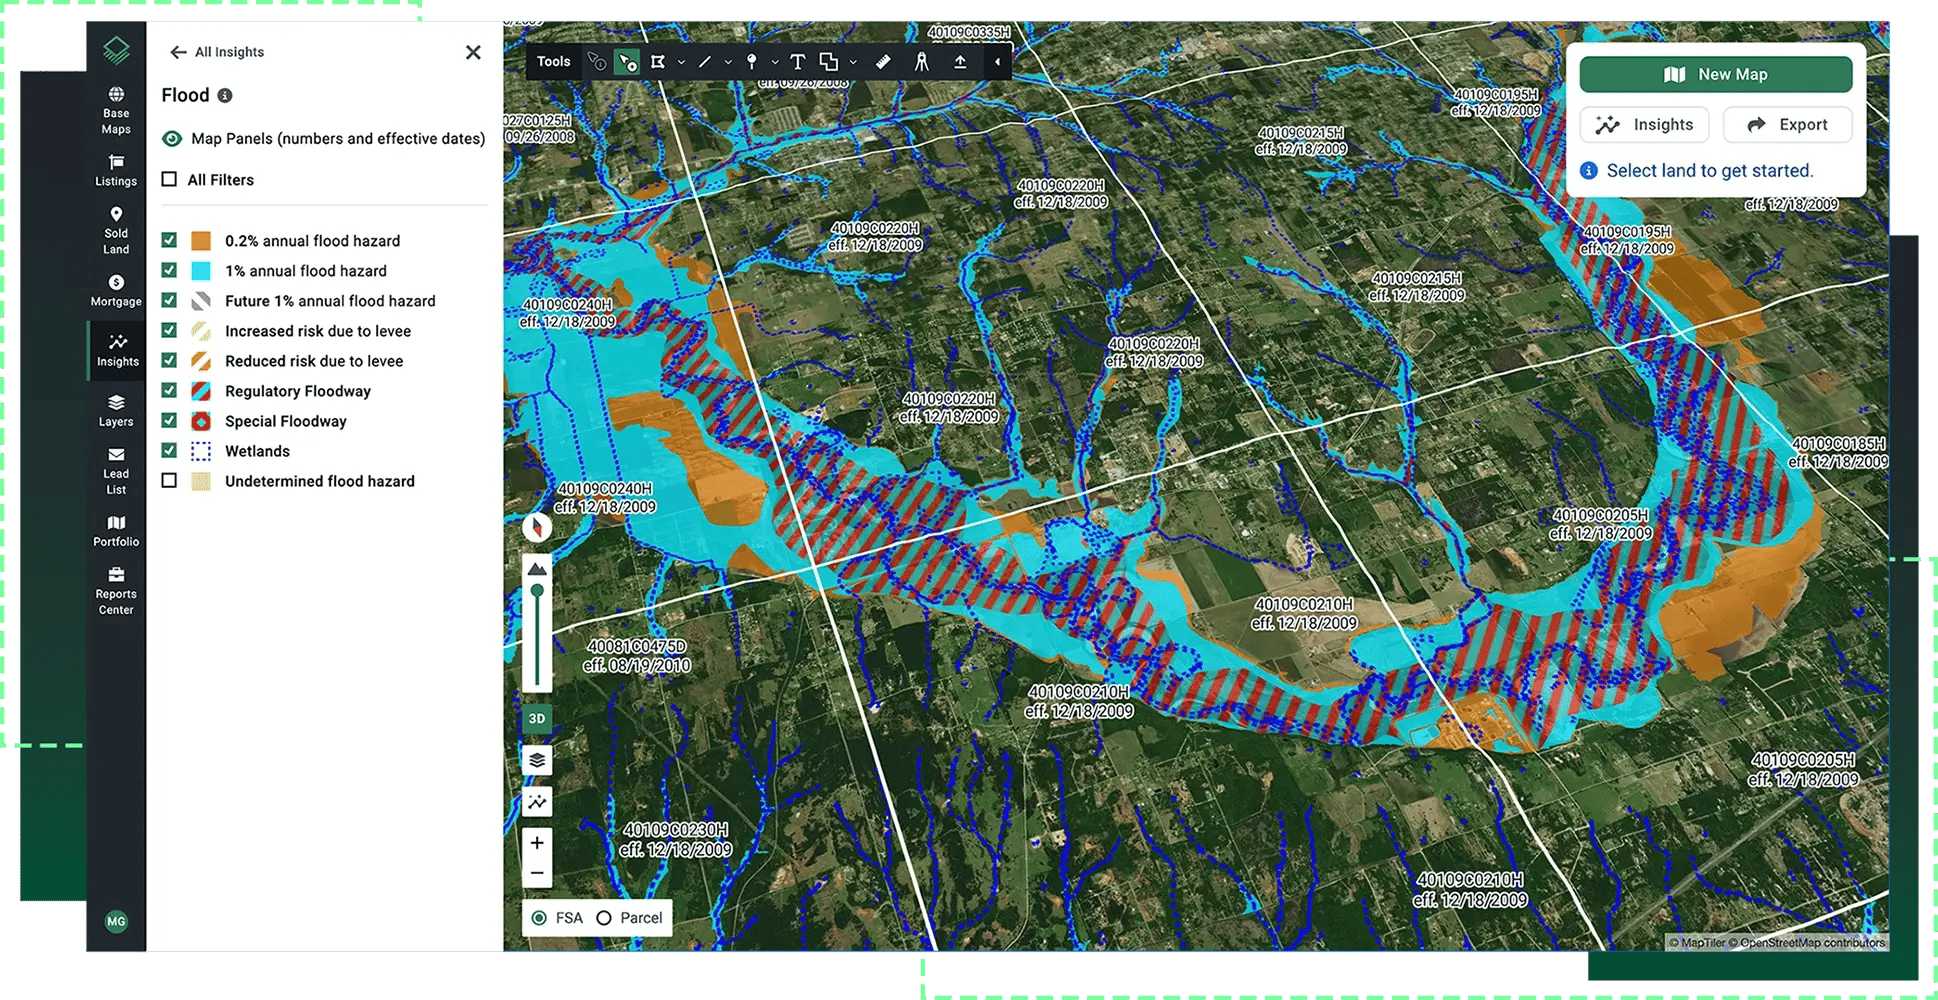Select the surveyor tripod tool
Image resolution: width=1938 pixels, height=1000 pixels.
[x=922, y=62]
